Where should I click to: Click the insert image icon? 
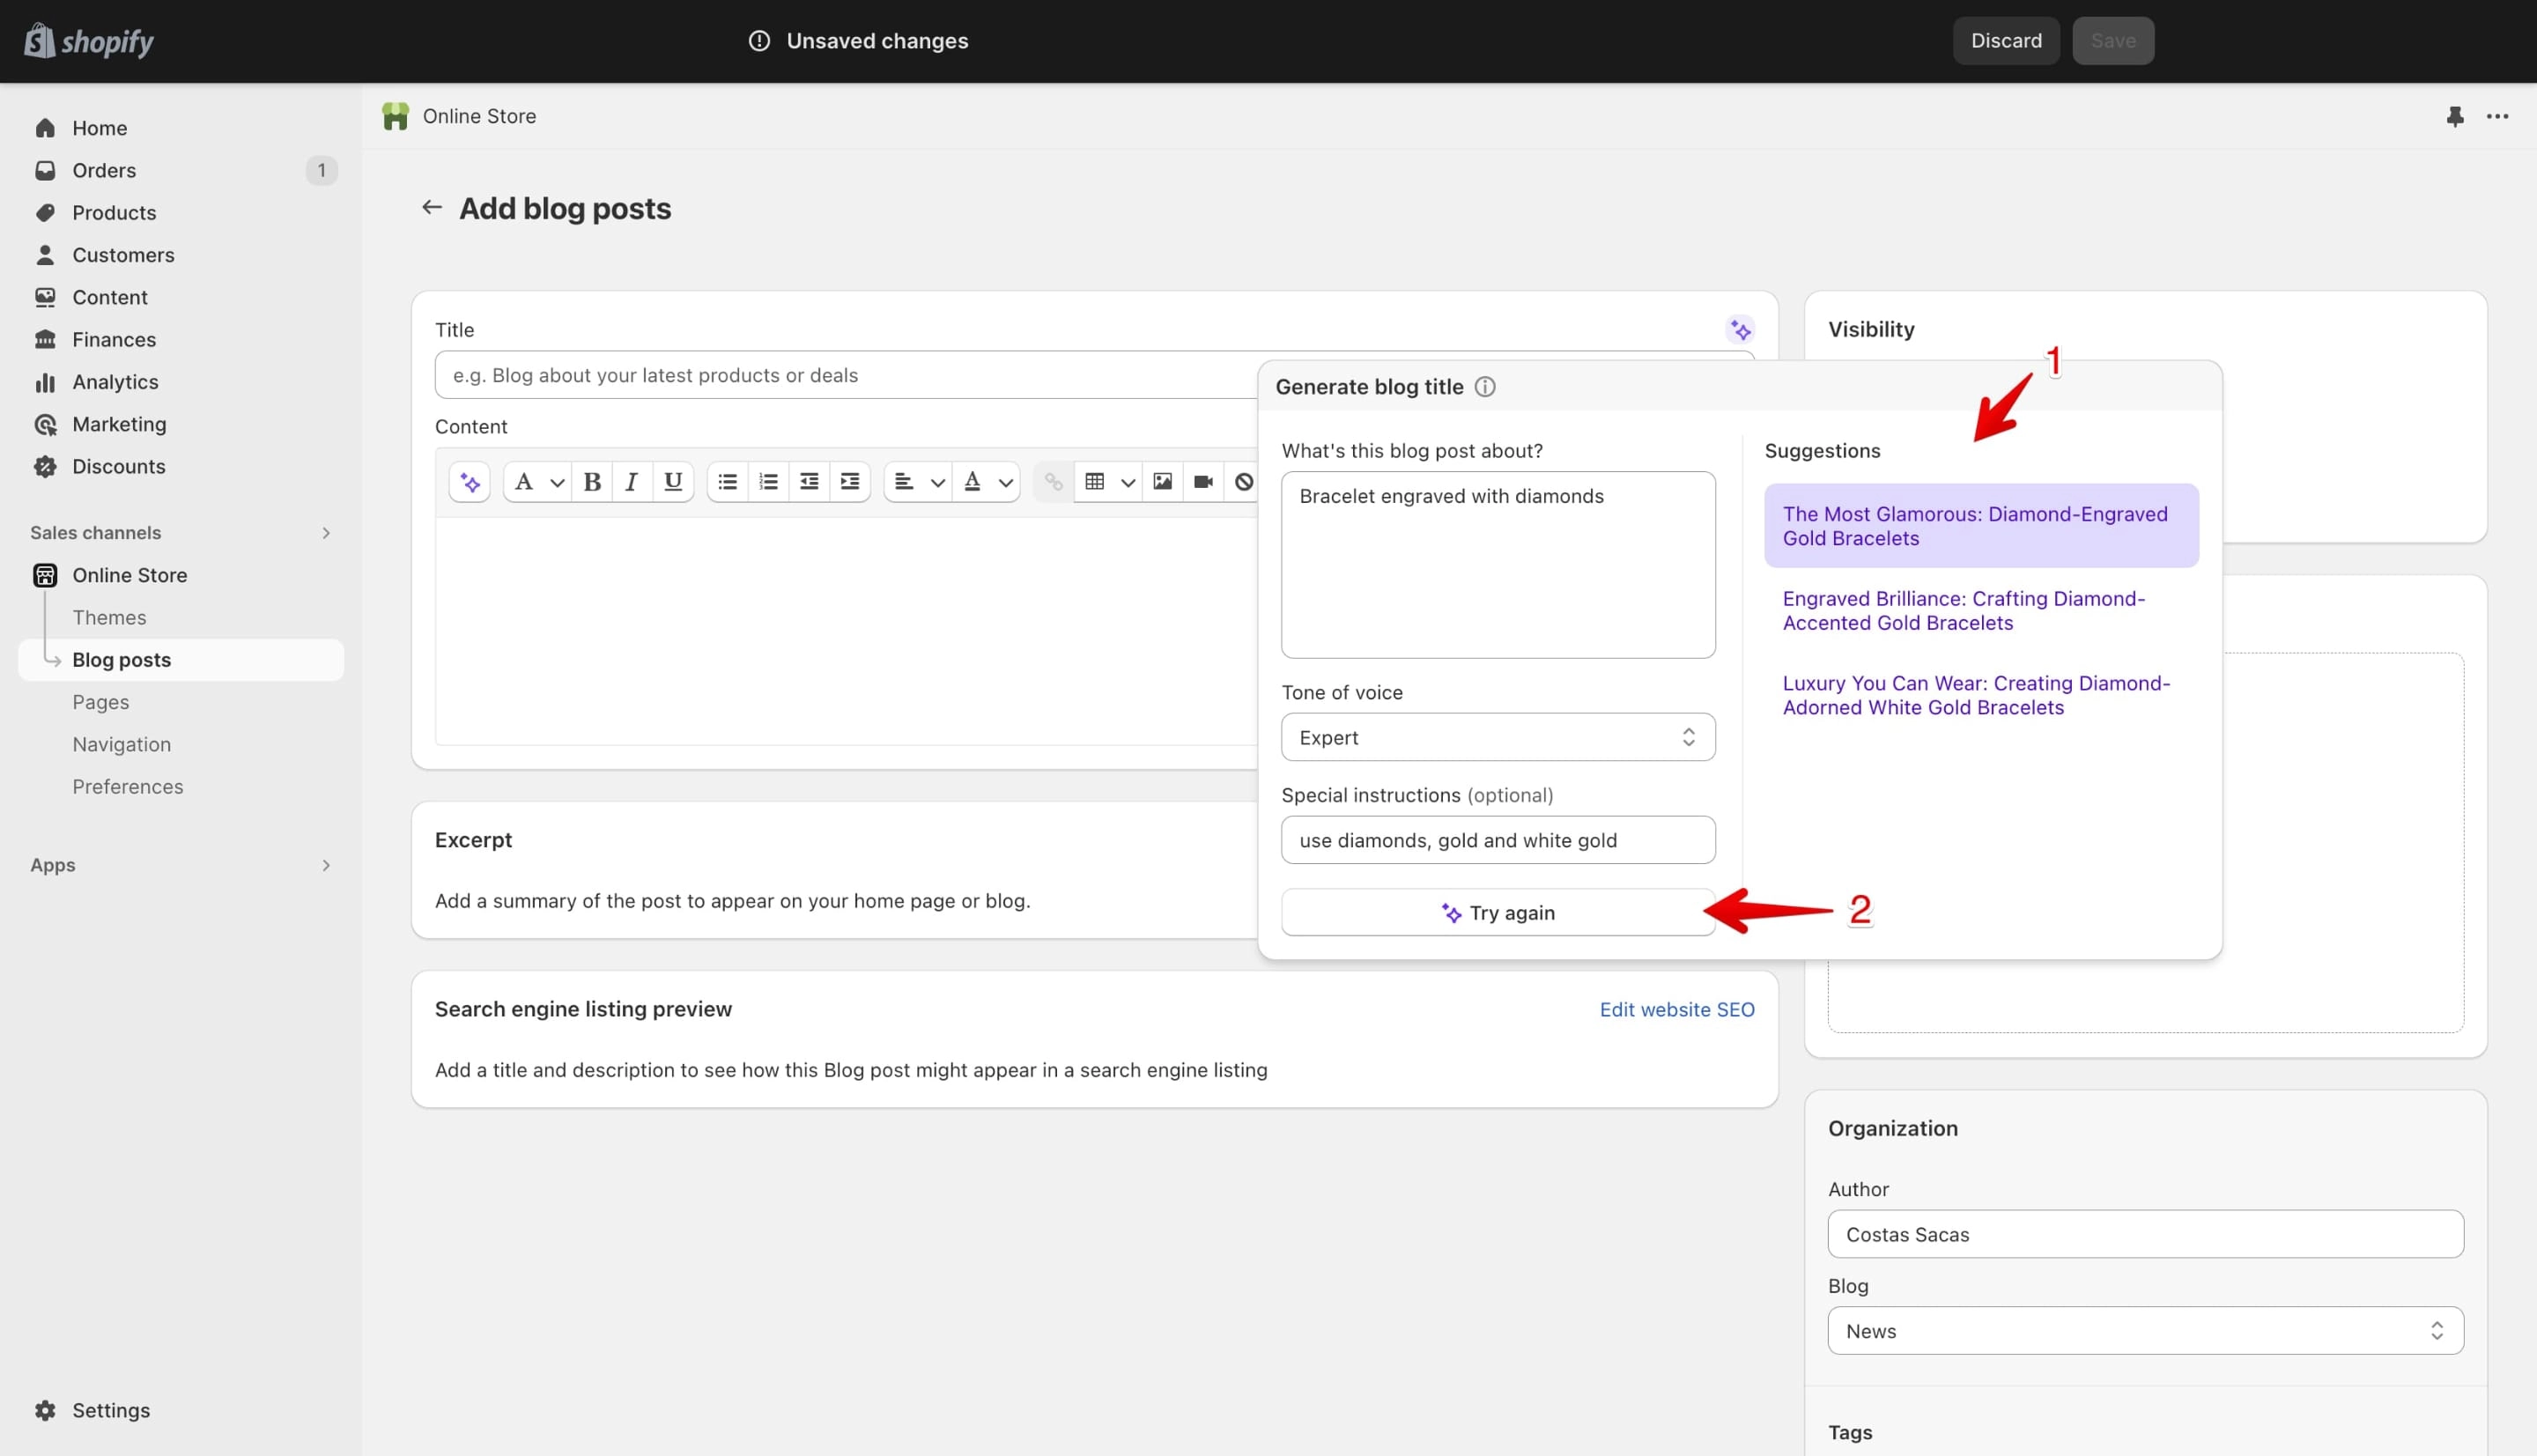coord(1162,483)
